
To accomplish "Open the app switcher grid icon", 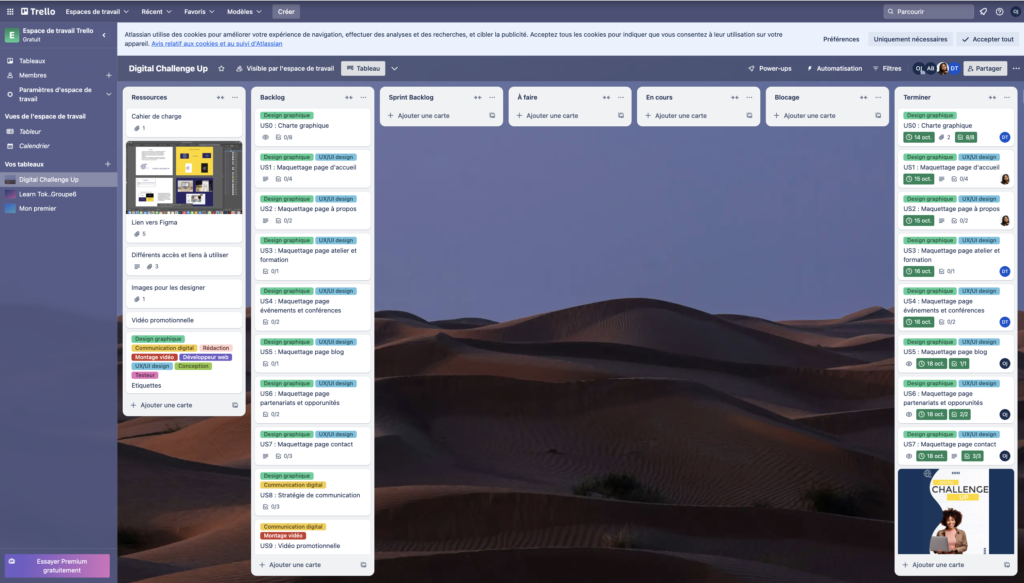I will (9, 11).
